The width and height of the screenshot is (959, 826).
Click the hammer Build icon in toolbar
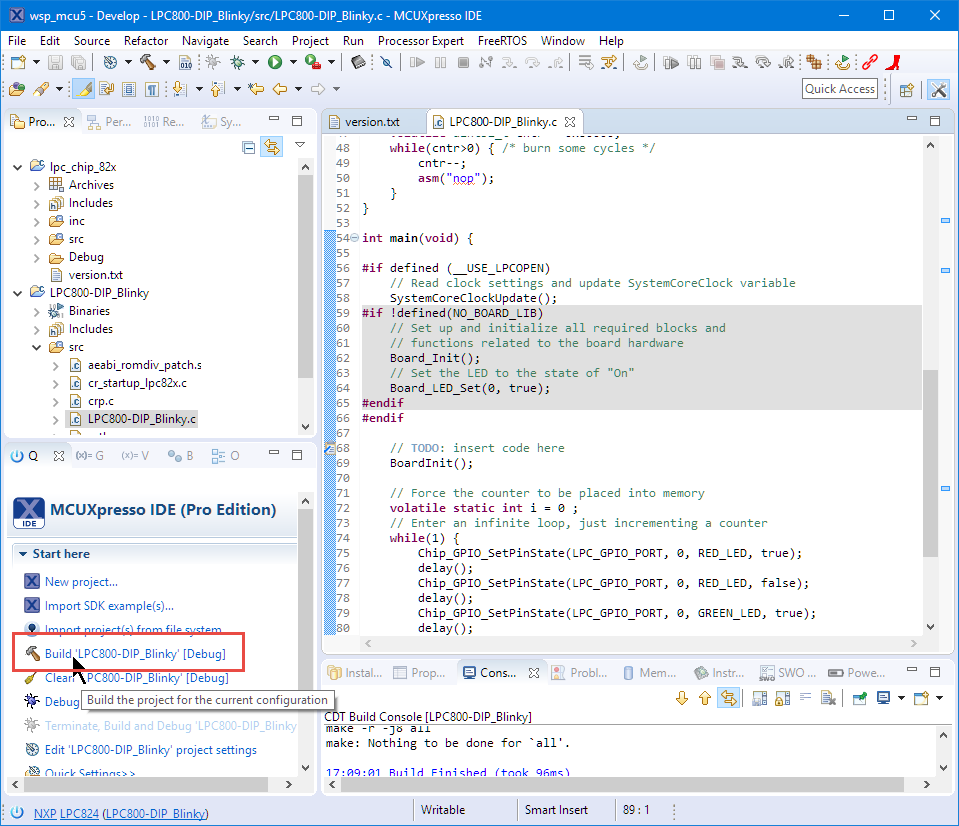148,62
